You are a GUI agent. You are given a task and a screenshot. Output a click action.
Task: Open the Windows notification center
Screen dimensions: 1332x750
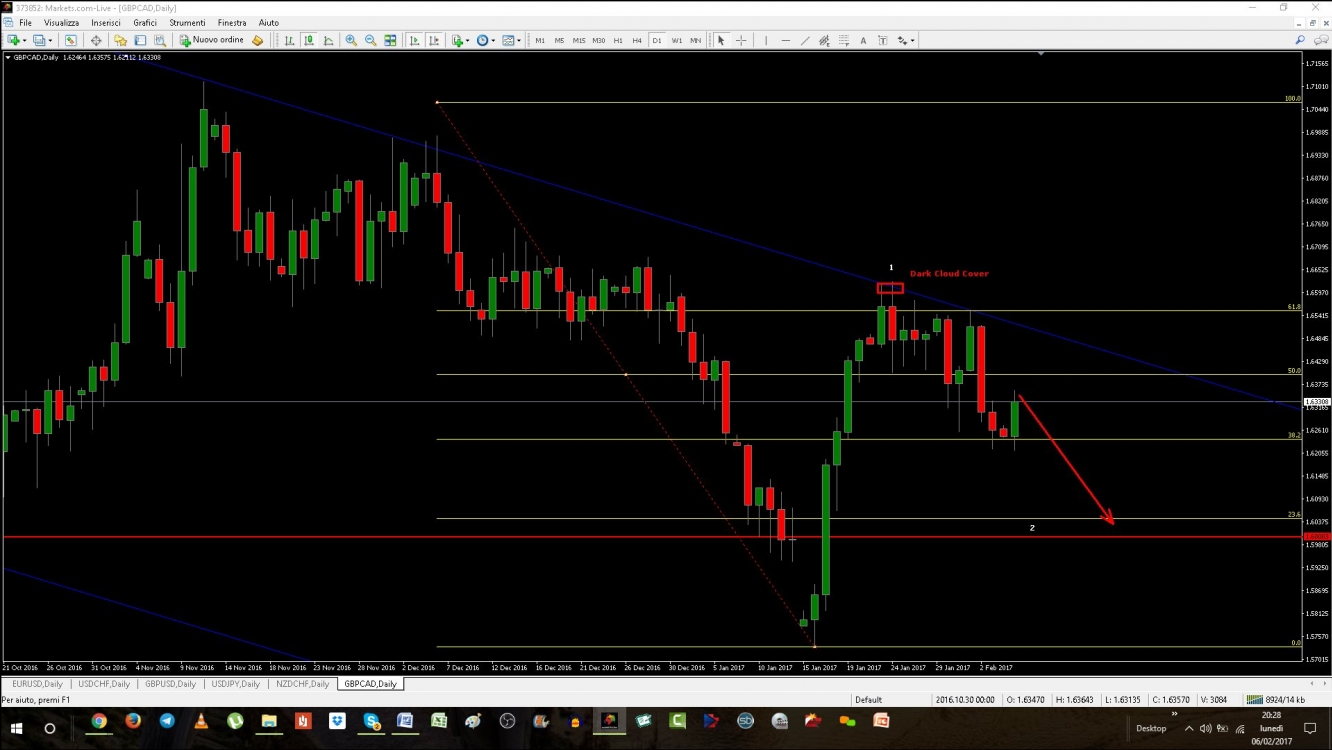tap(1310, 728)
